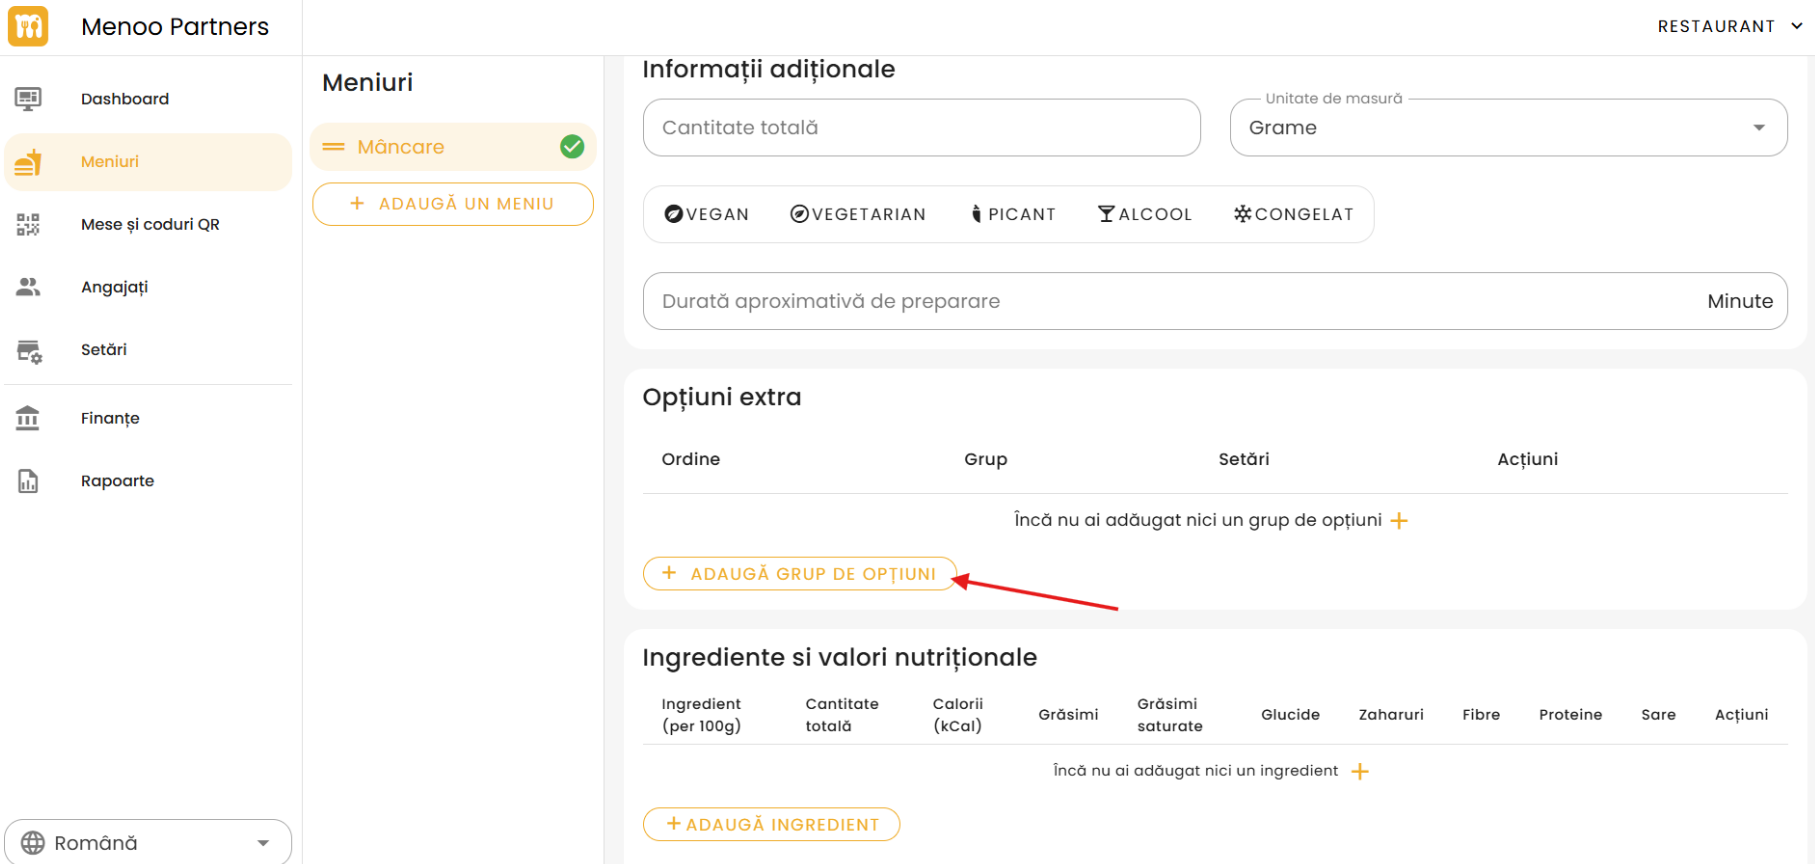The width and height of the screenshot is (1815, 864).
Task: Enable the Picant tag
Action: [1012, 214]
